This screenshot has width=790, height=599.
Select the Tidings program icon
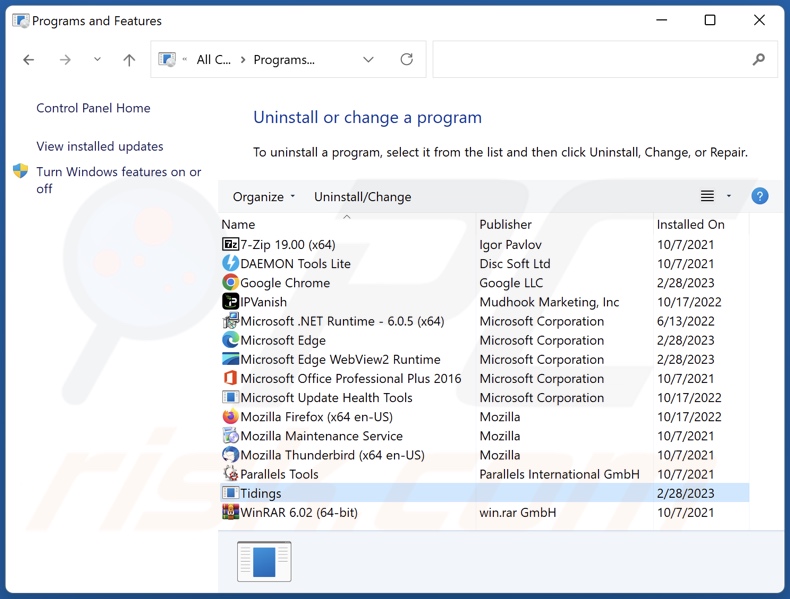tap(230, 493)
